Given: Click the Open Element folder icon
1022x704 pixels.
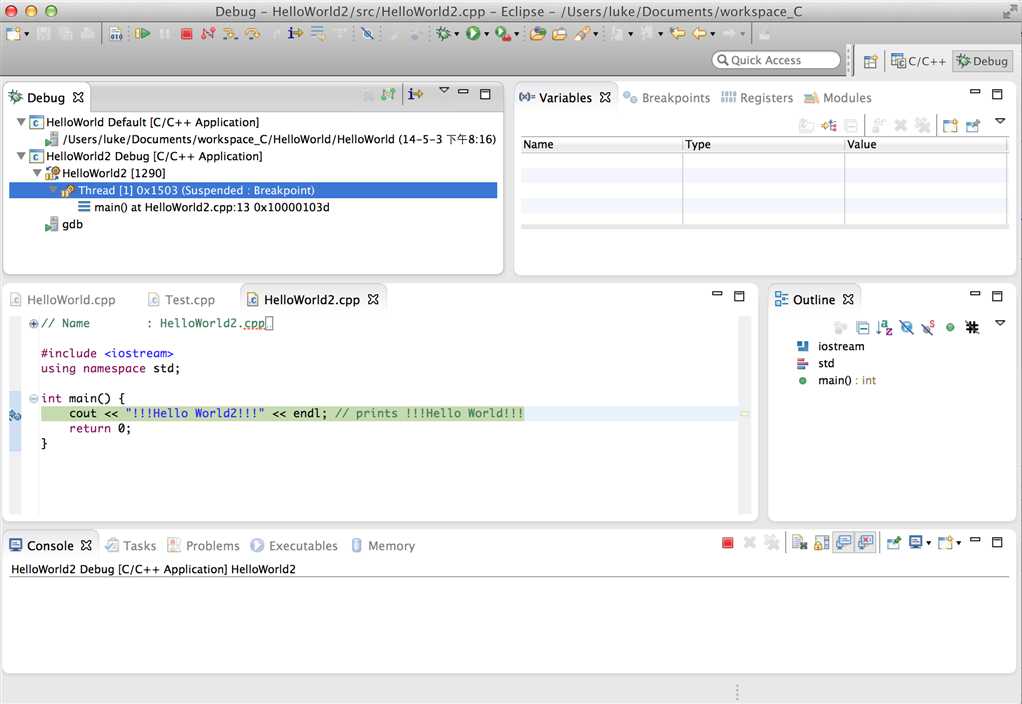Looking at the screenshot, I should (537, 33).
